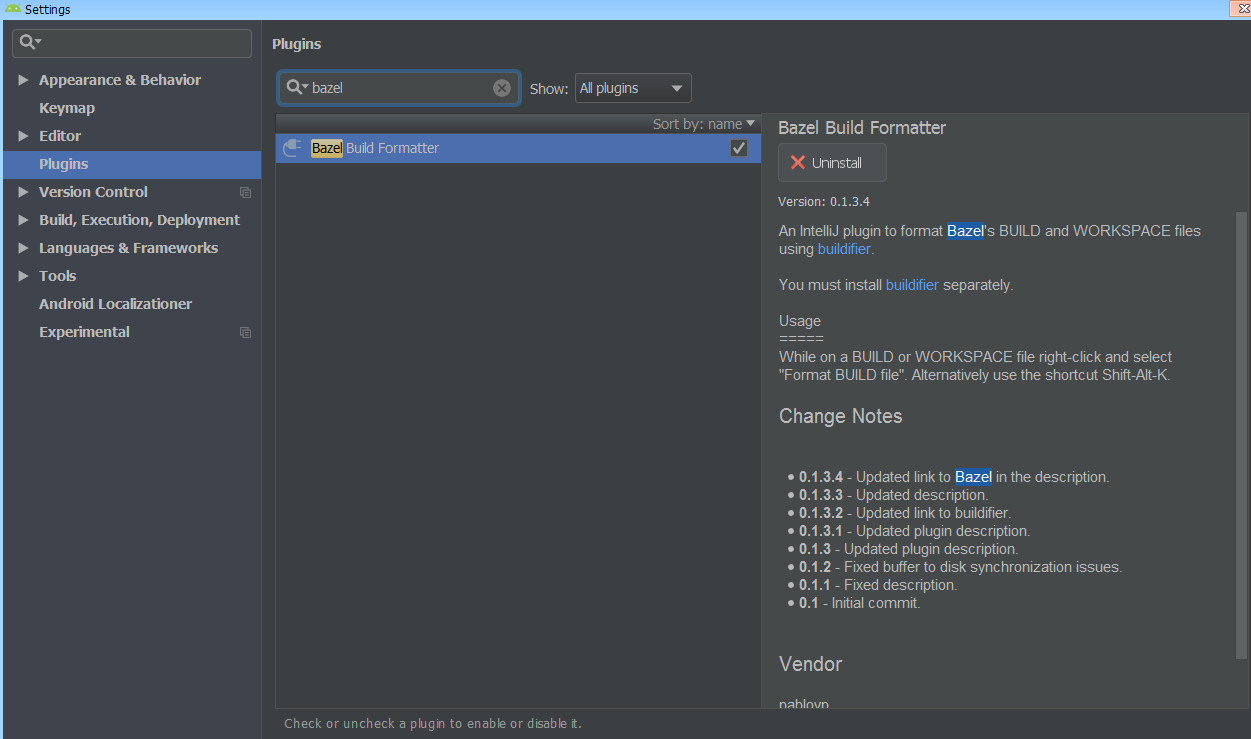Click the plug icon beside Bazel Build Formatter
The width and height of the screenshot is (1251, 739).
[292, 148]
